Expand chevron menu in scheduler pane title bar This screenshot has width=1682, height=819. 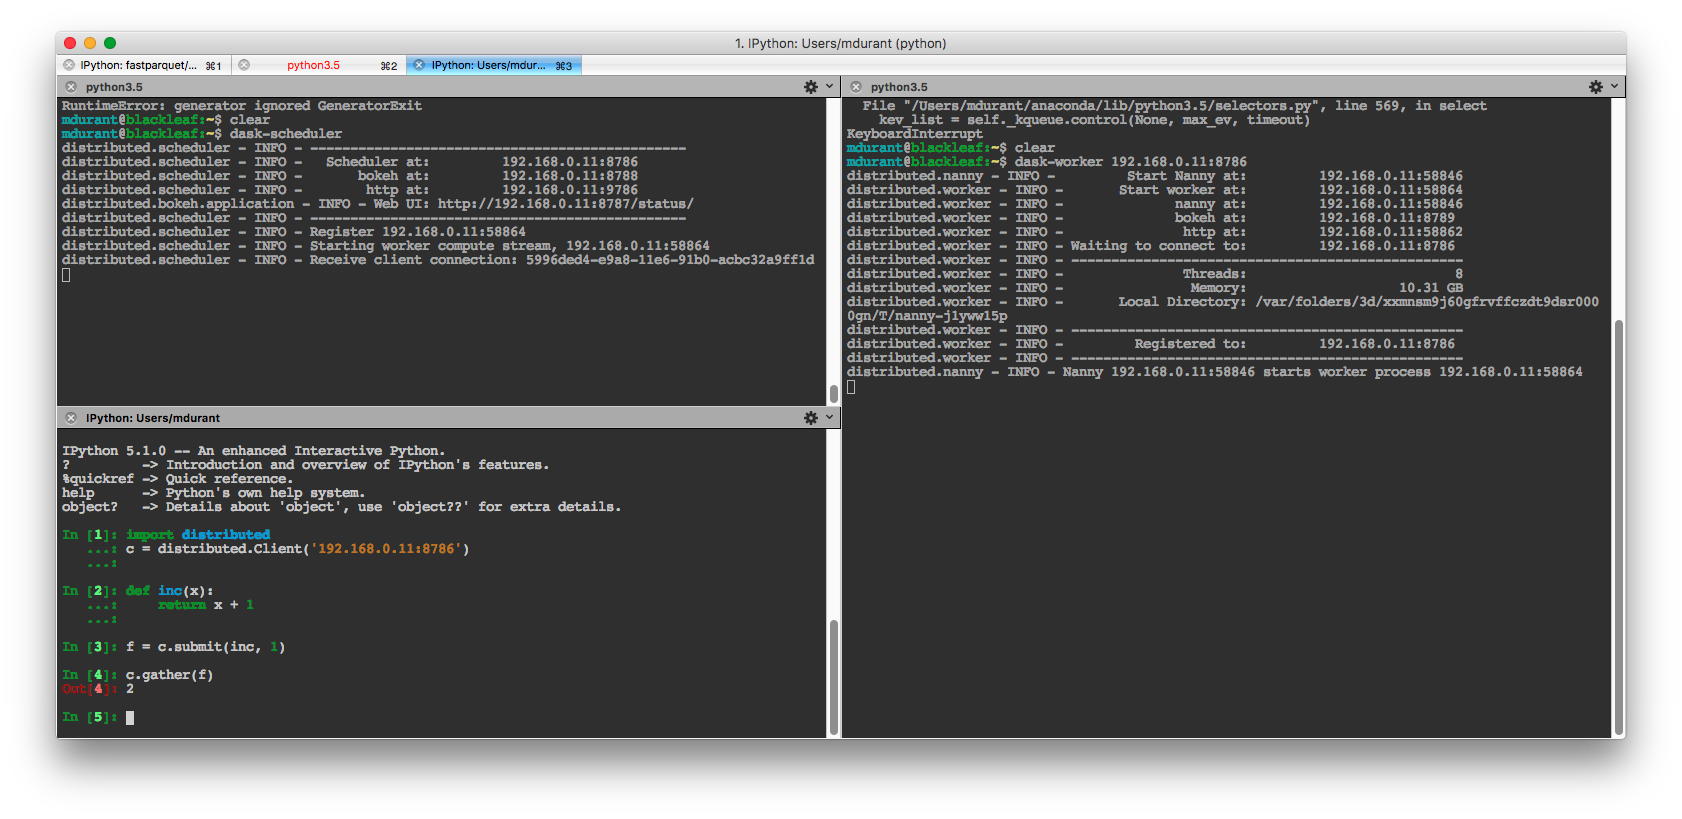(829, 87)
